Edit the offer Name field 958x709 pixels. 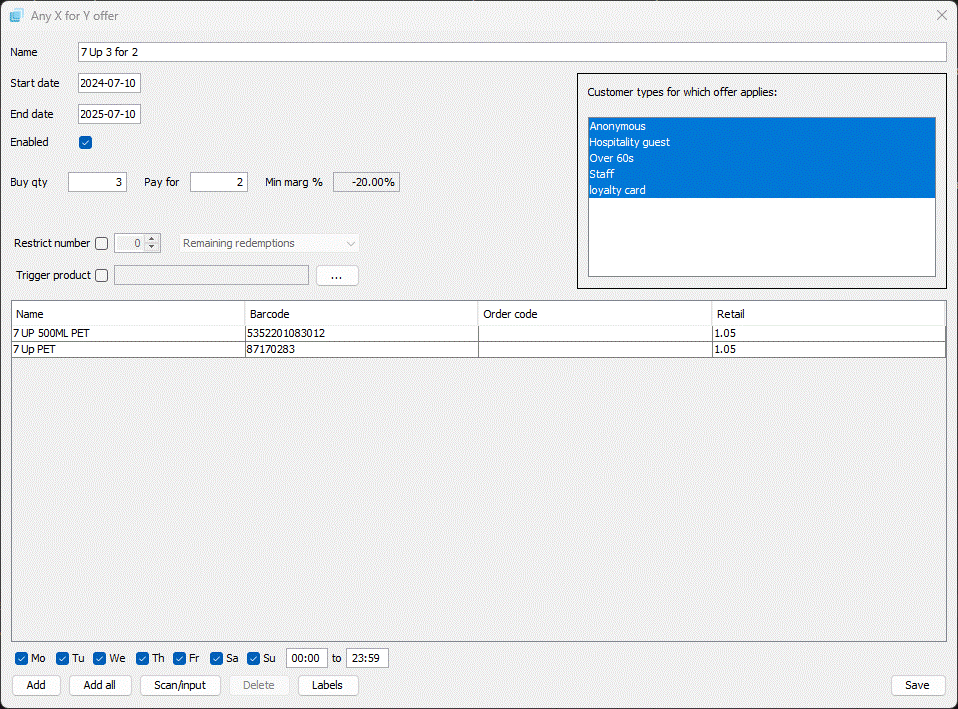point(512,52)
